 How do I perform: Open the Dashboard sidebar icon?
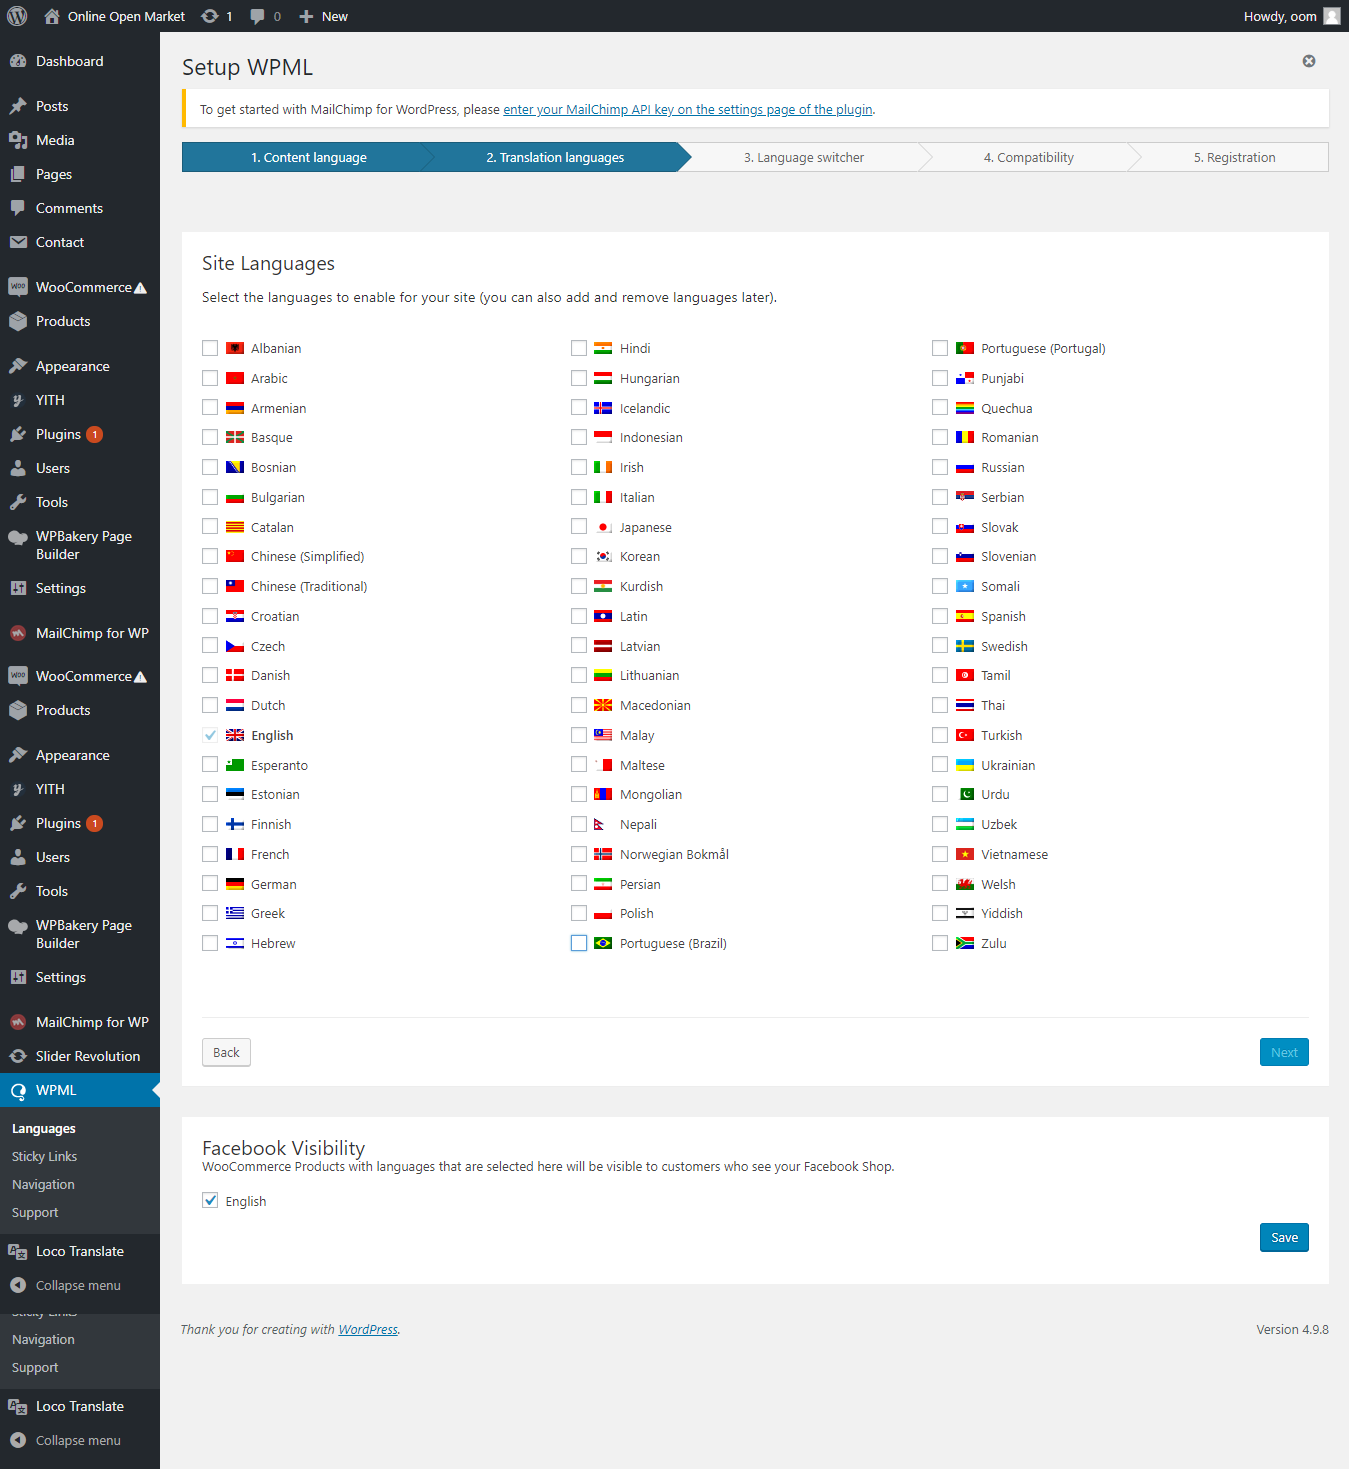18,61
